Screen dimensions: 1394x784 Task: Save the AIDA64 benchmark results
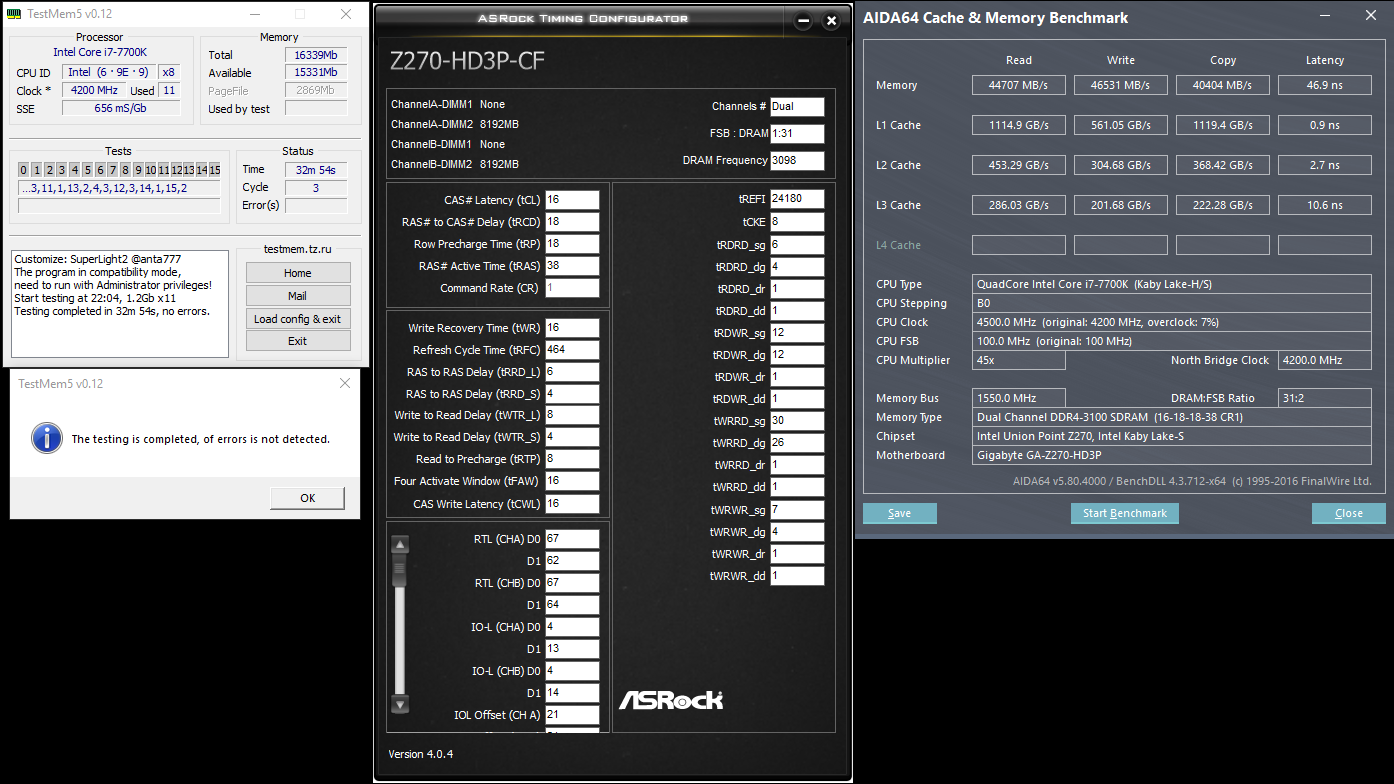[x=900, y=513]
